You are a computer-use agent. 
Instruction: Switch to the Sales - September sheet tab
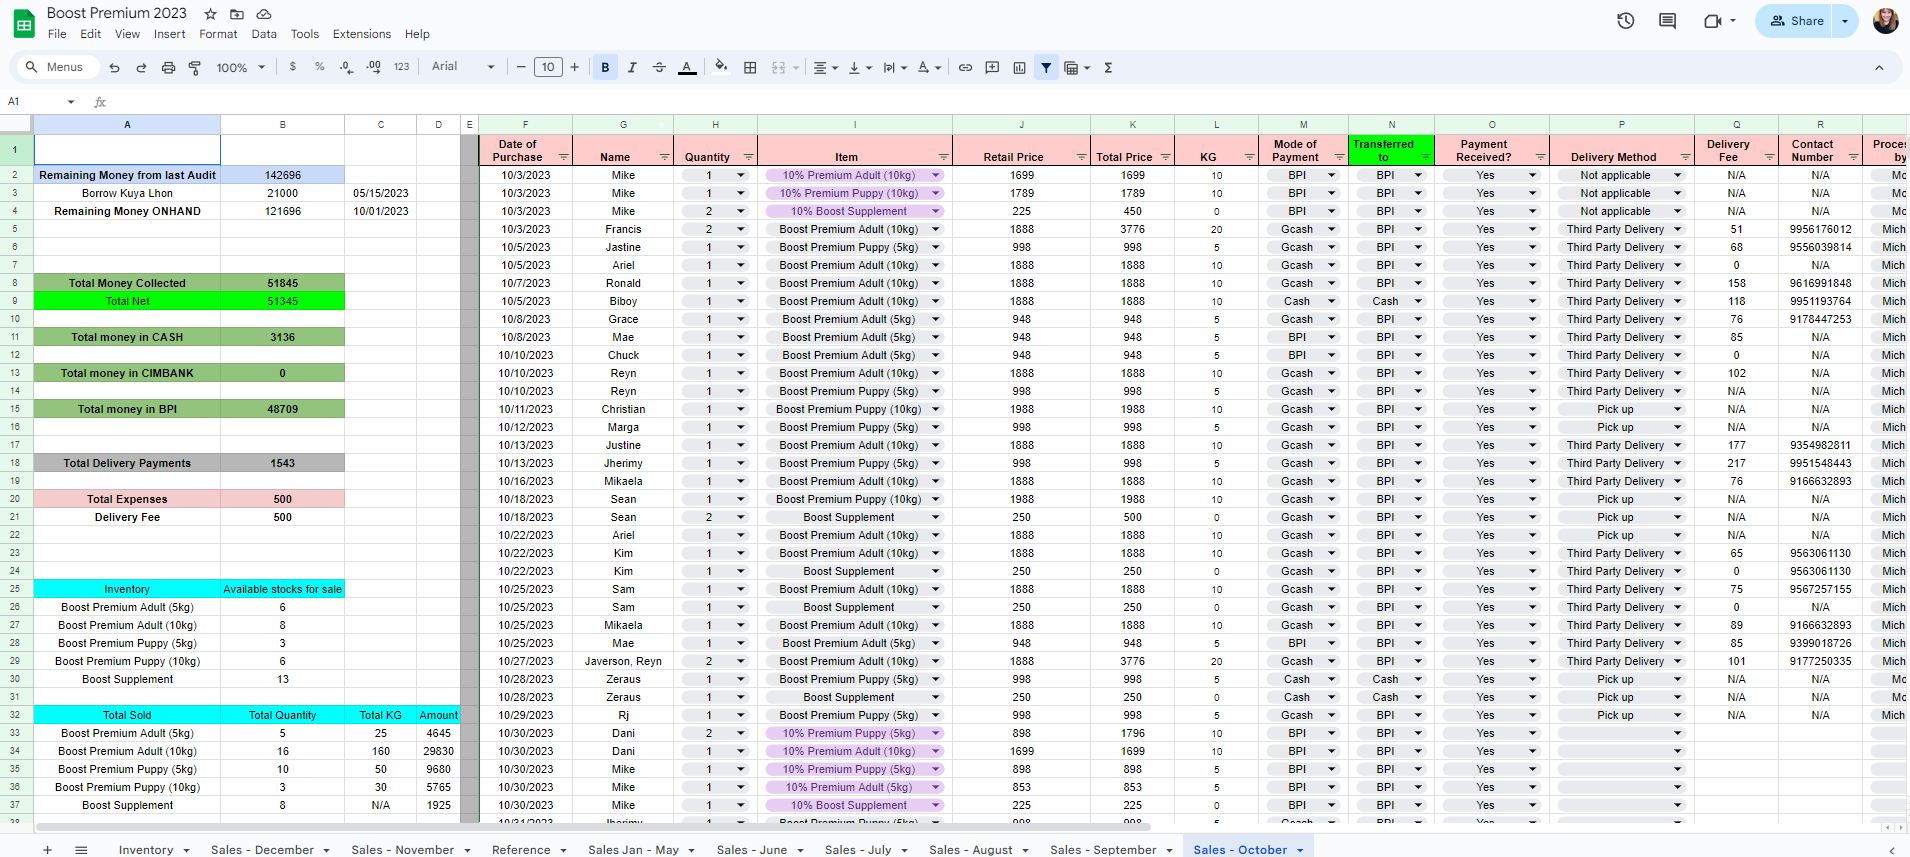click(x=1102, y=849)
